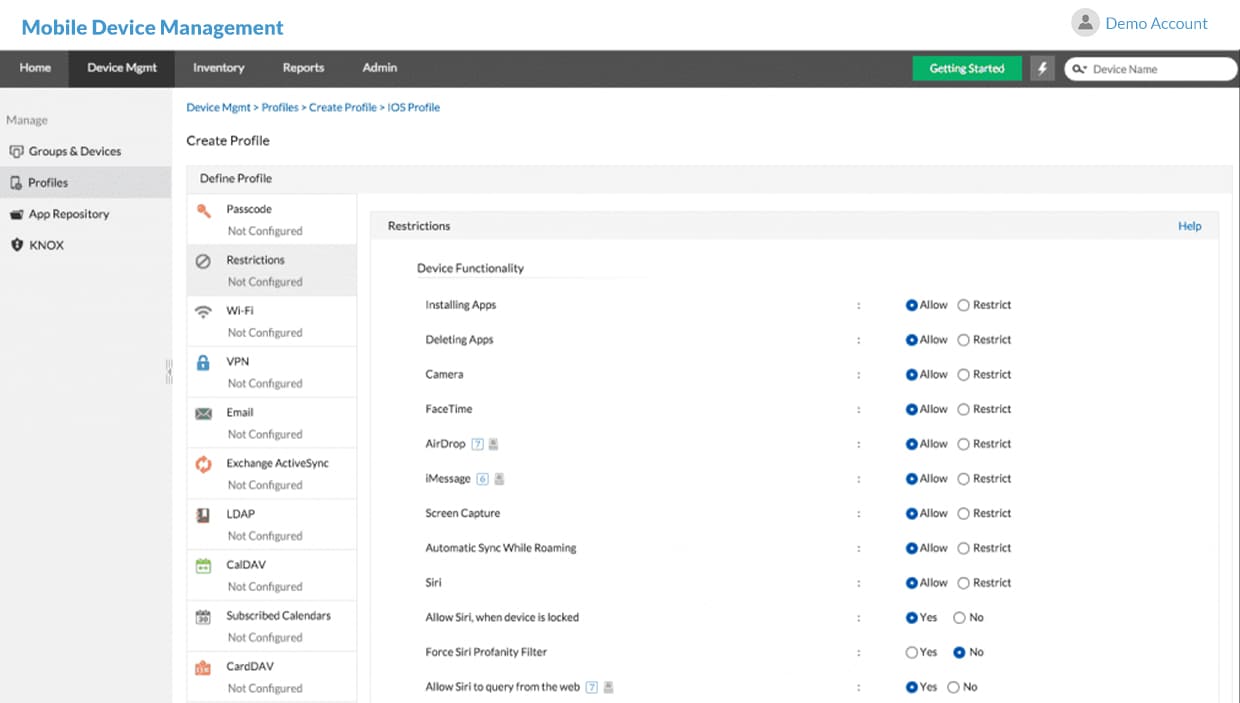The width and height of the screenshot is (1240, 703).
Task: Open the Help link in Restrictions panel
Action: 1189,226
